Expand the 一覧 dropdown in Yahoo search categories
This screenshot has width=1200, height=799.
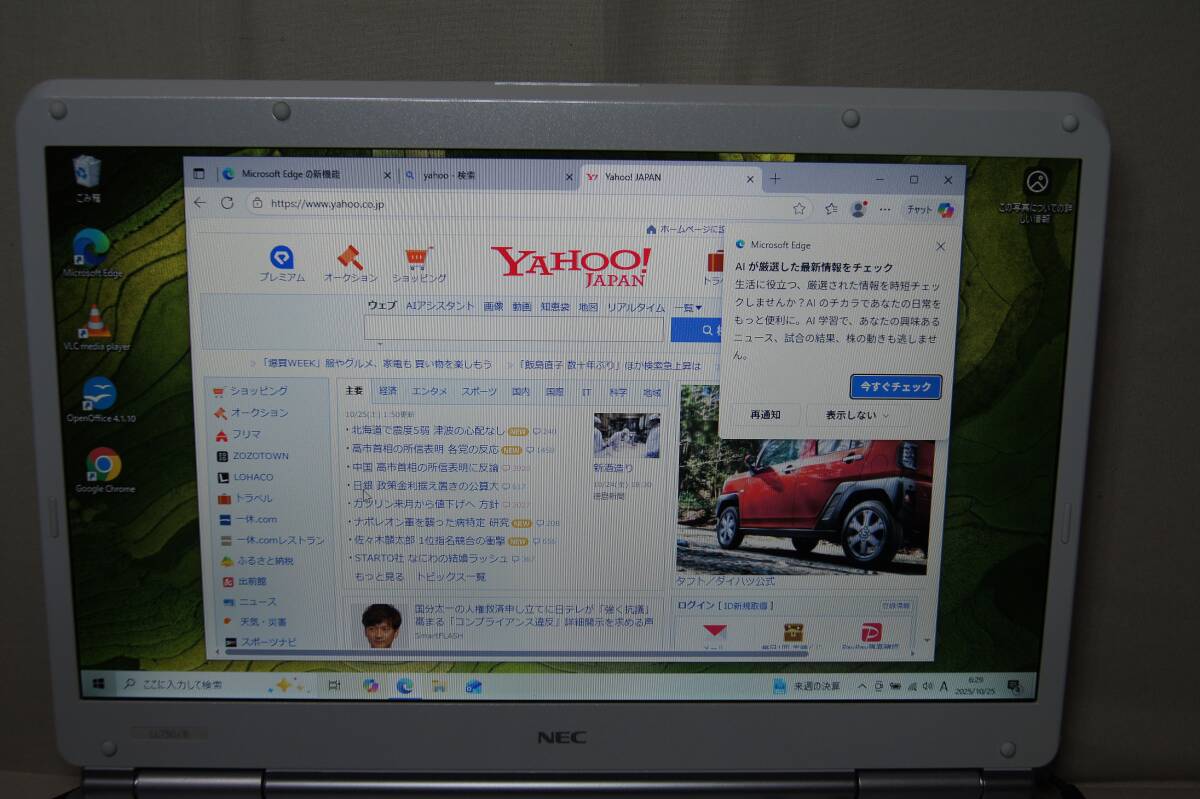688,307
